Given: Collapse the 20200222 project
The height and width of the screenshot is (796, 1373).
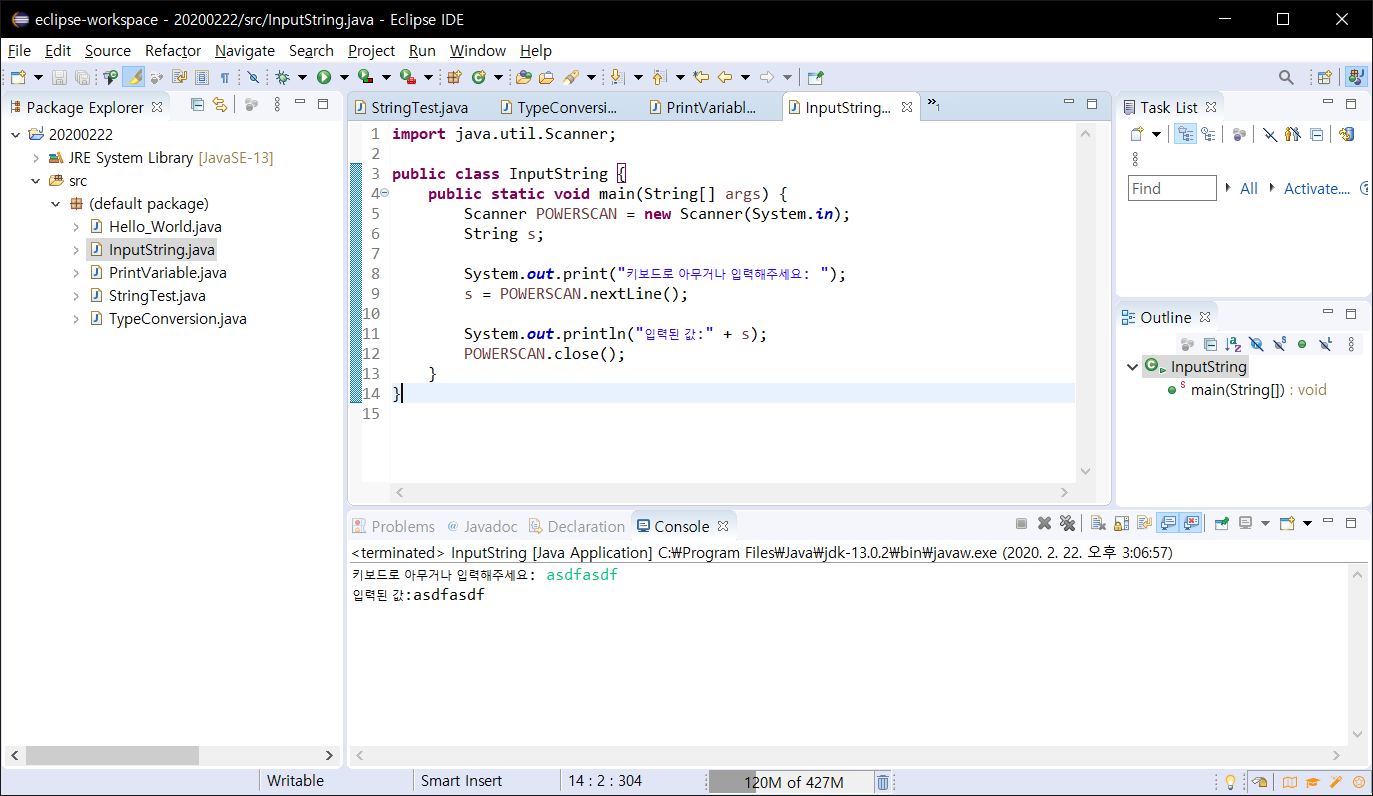Looking at the screenshot, I should [16, 135].
